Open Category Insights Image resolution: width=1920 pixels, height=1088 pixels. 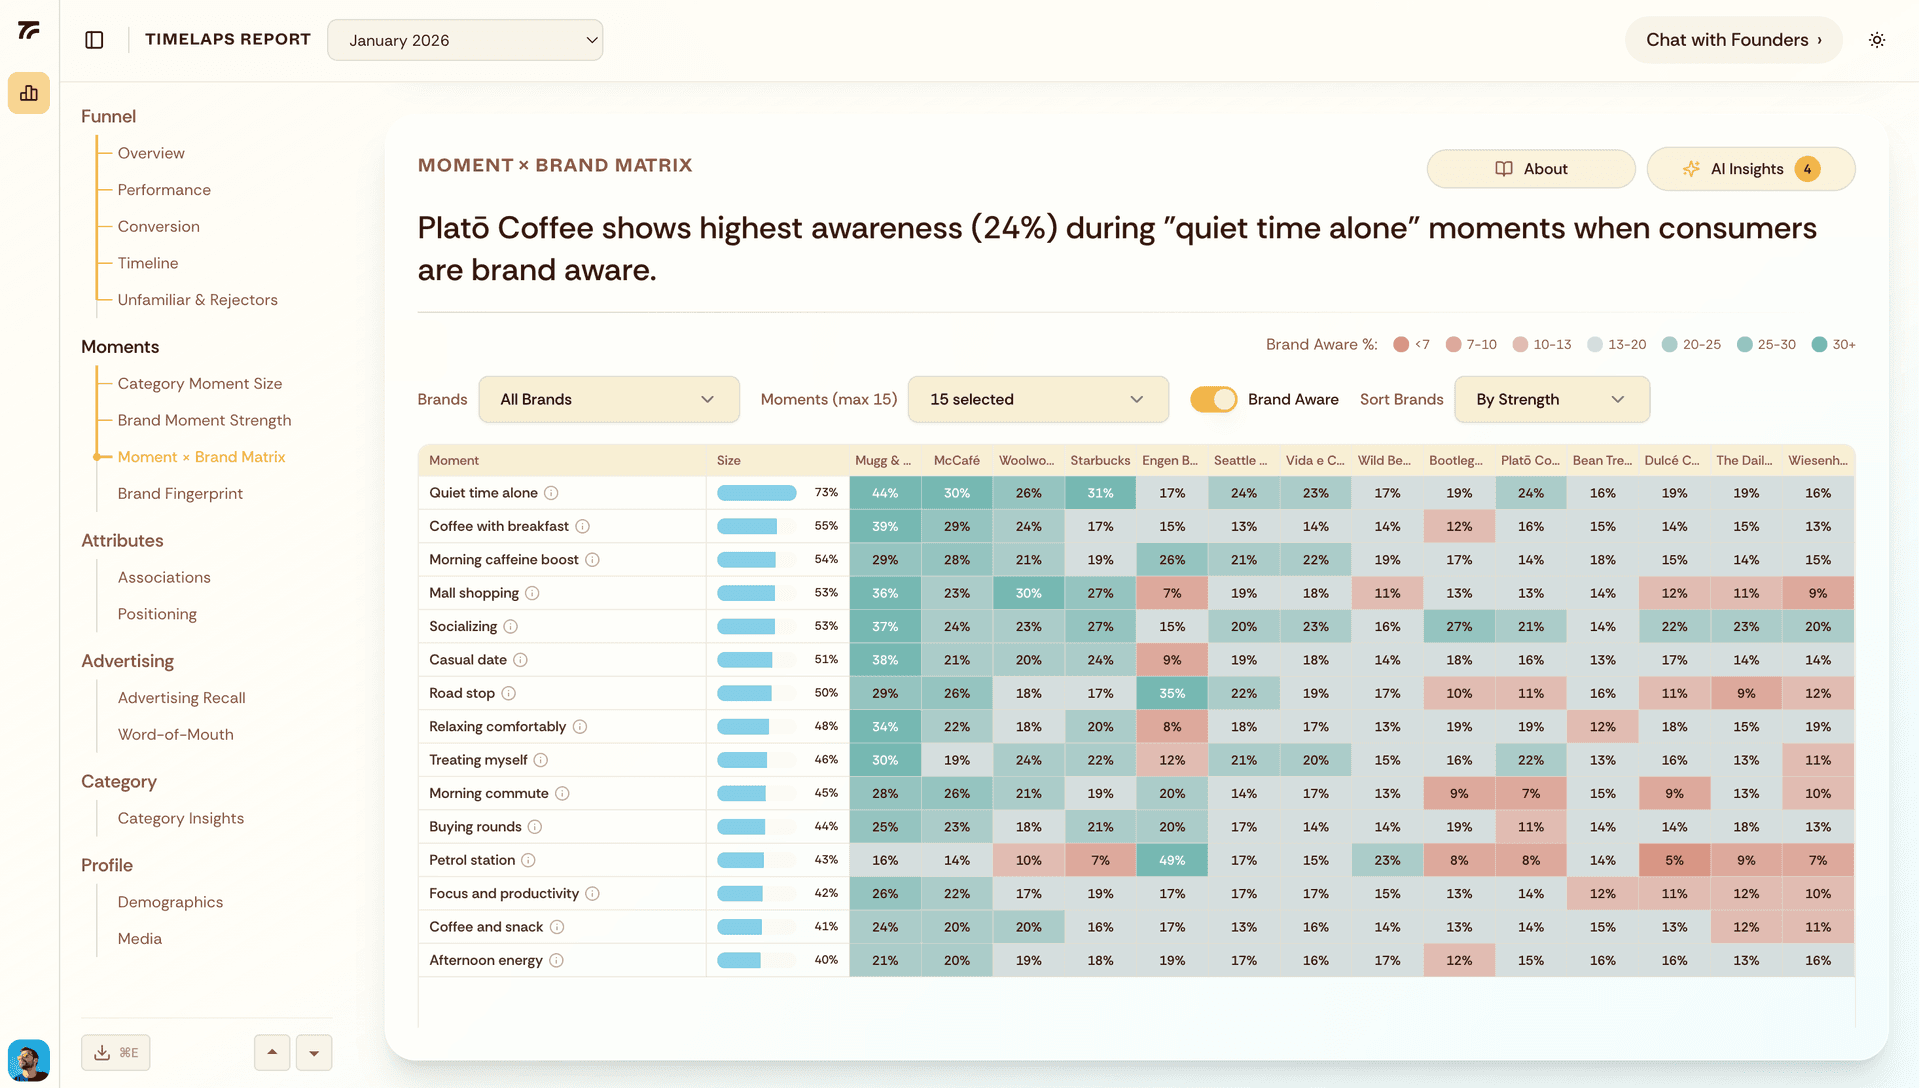coord(181,819)
